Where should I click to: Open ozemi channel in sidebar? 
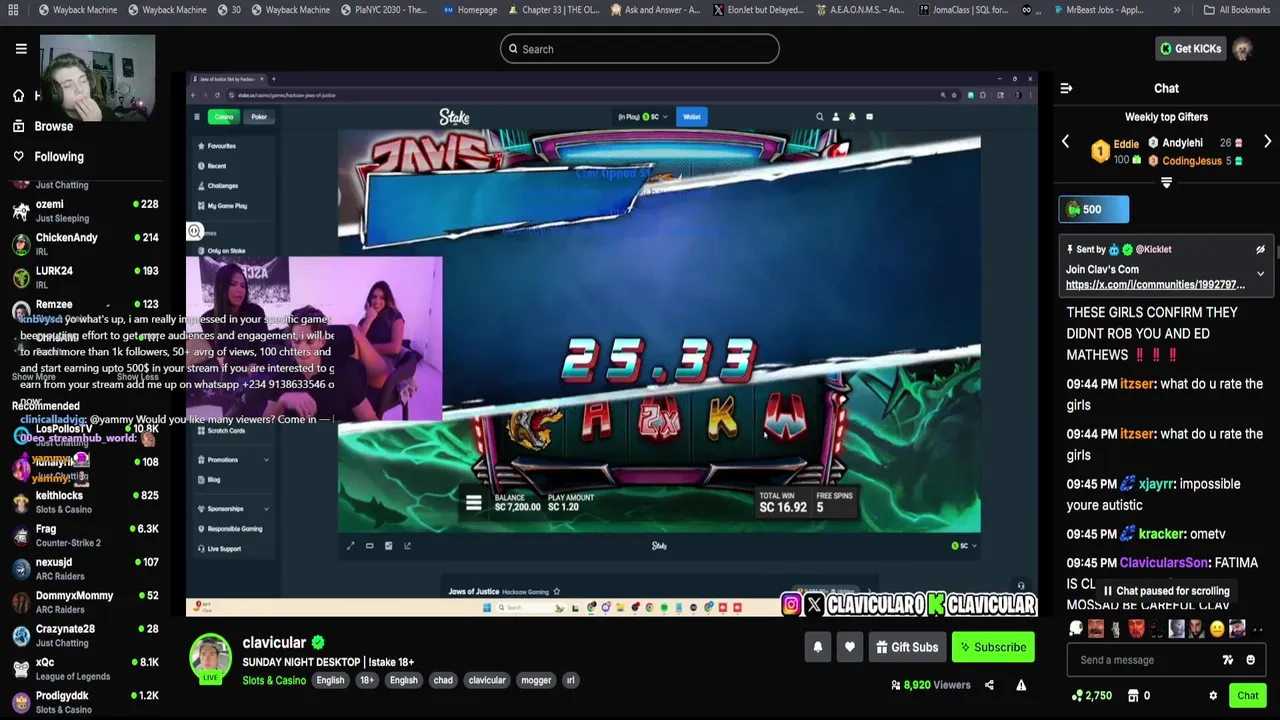(85, 210)
